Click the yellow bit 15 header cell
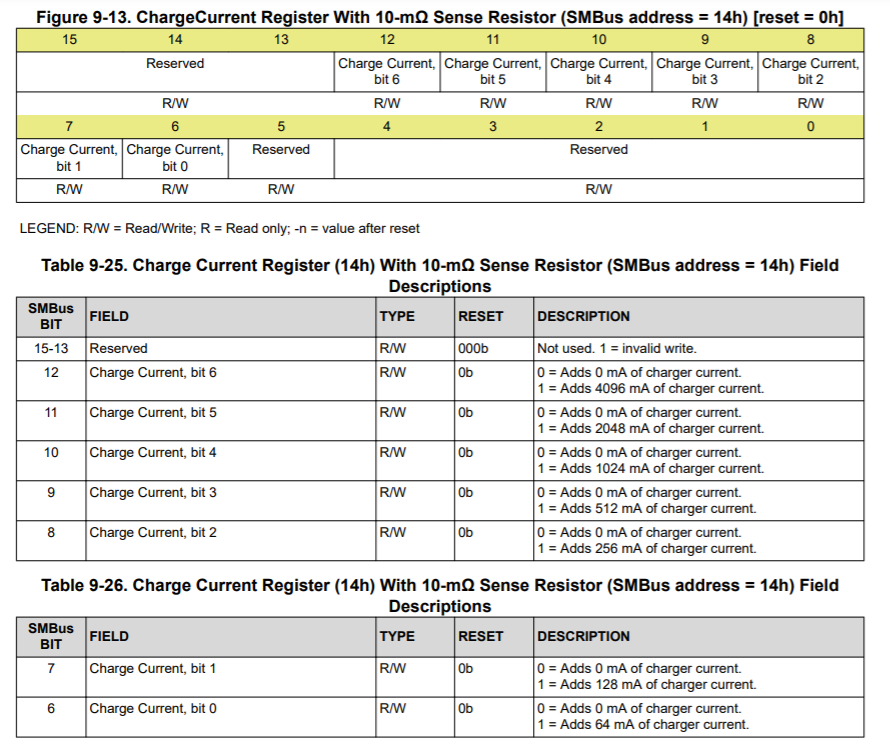This screenshot has width=890, height=751. coord(69,39)
